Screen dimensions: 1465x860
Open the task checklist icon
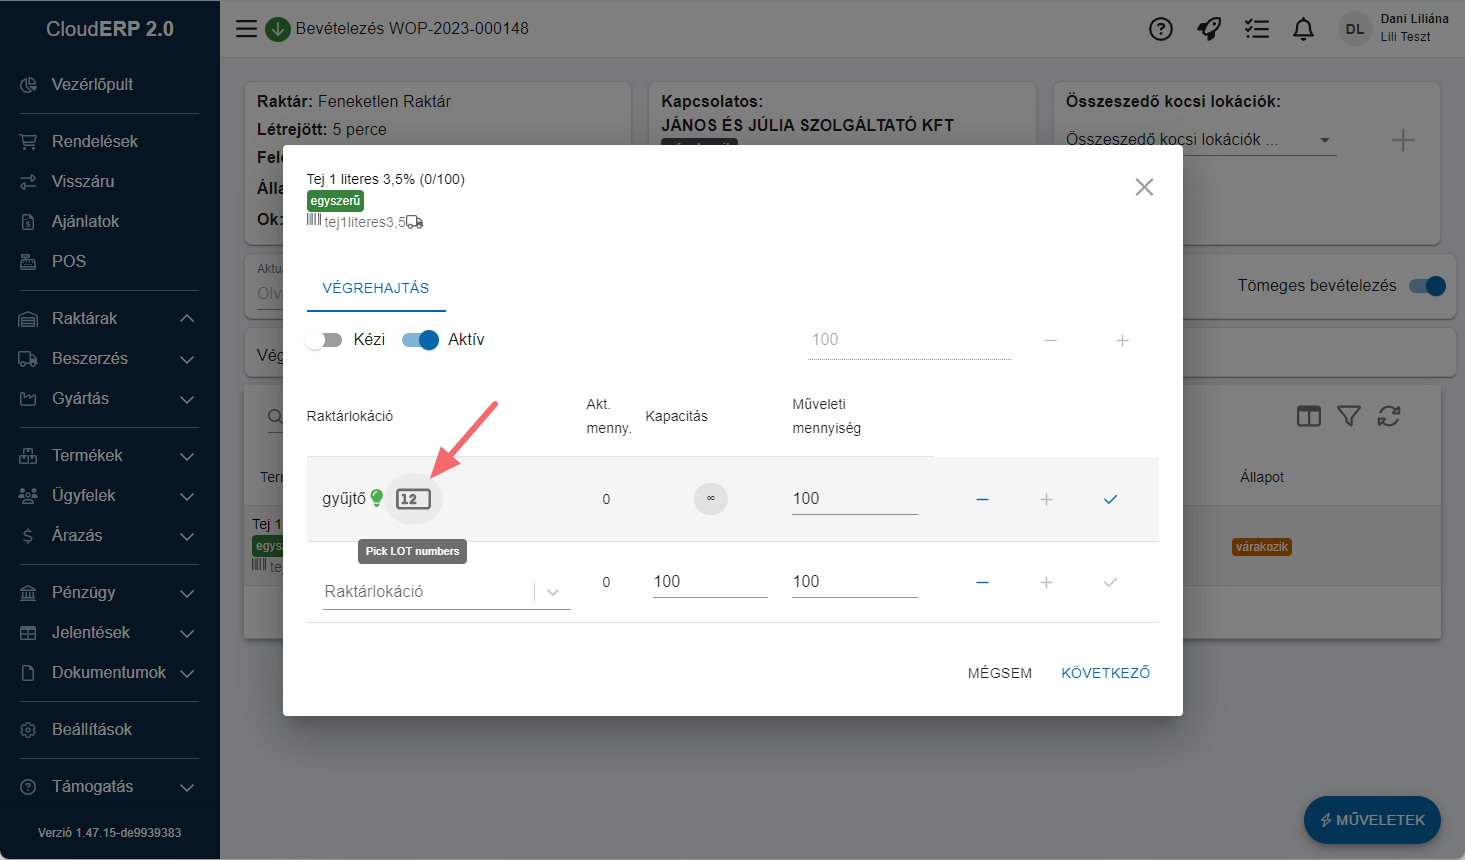(x=1256, y=29)
